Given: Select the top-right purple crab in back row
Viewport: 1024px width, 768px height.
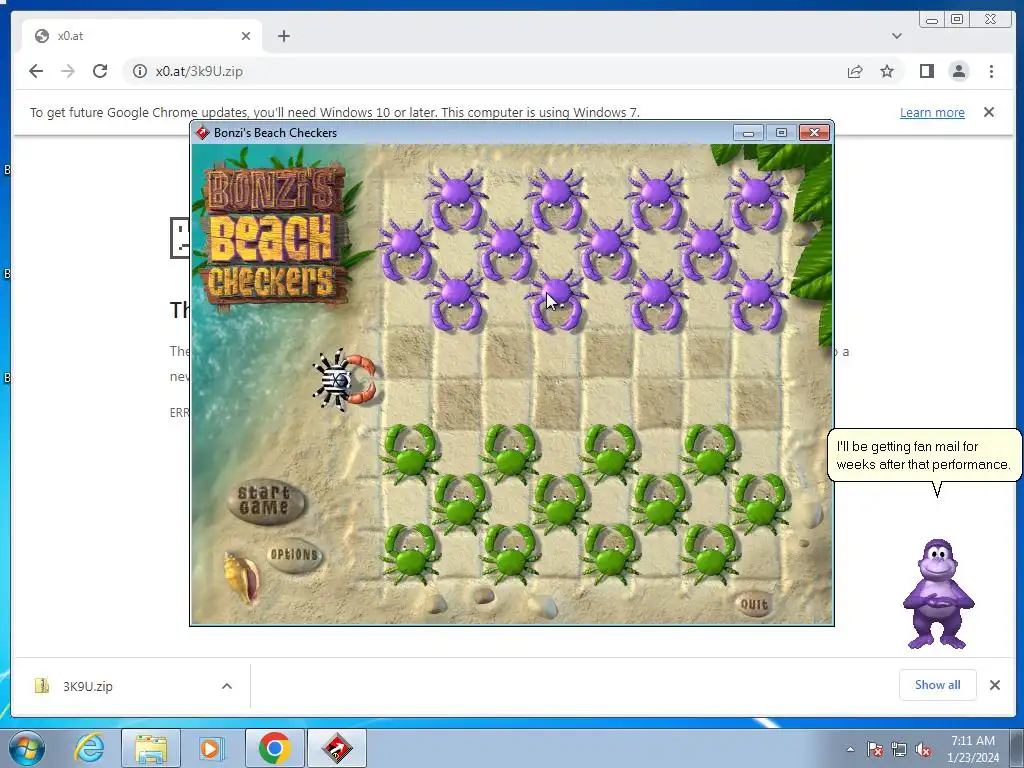Looking at the screenshot, I should (x=756, y=200).
